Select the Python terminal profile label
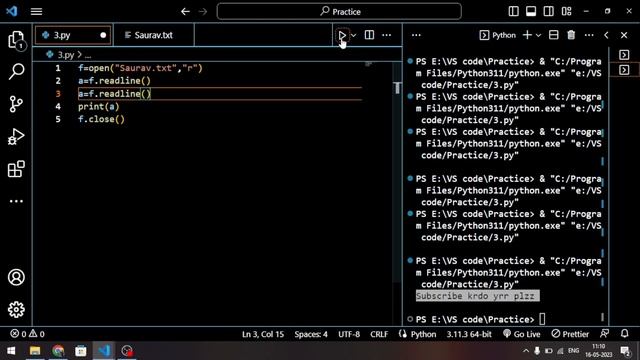The height and width of the screenshot is (360, 640). 498,35
